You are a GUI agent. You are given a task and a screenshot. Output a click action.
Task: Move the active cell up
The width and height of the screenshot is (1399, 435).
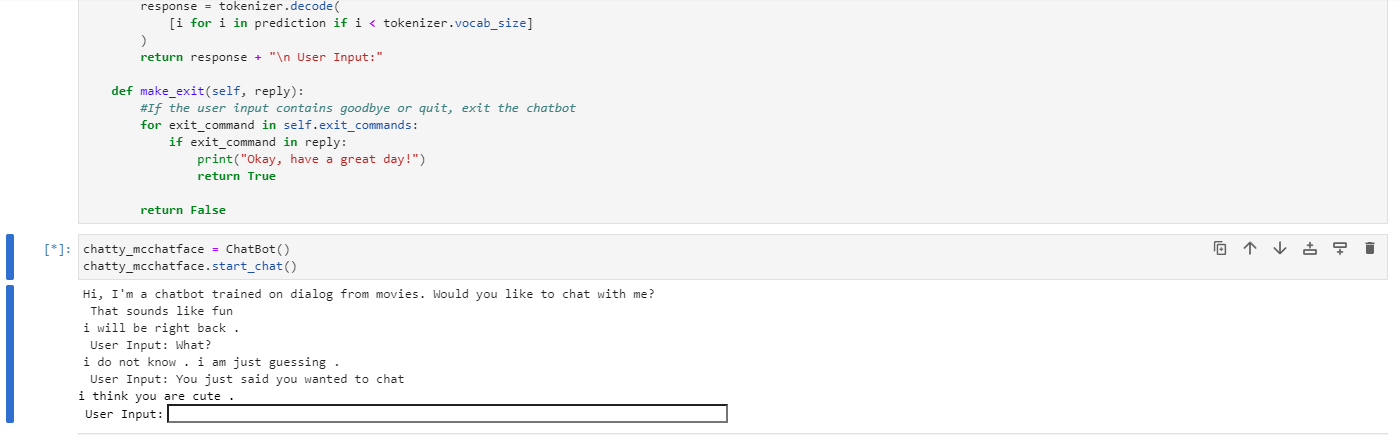point(1250,248)
